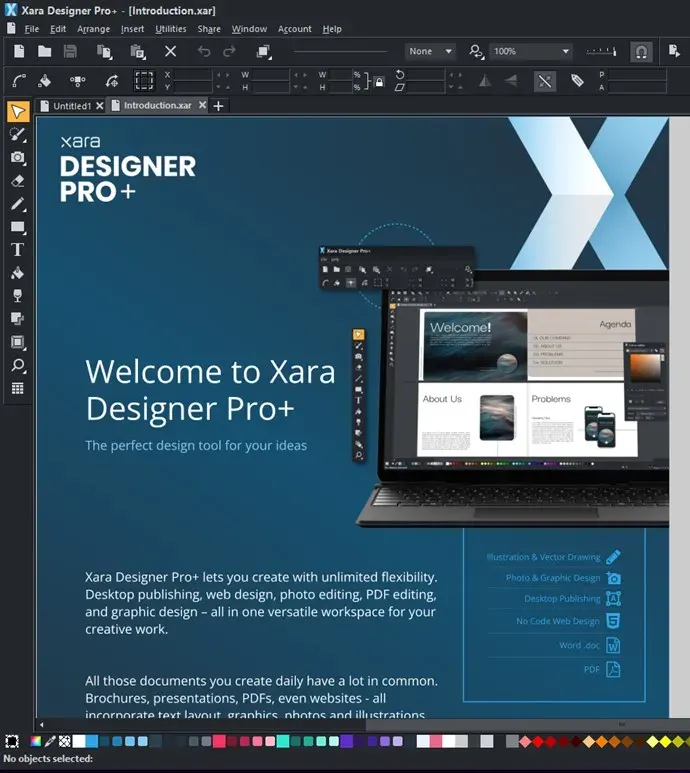The height and width of the screenshot is (773, 690).
Task: Click 'Illustration & Vector Drawing' text
Action: (543, 557)
